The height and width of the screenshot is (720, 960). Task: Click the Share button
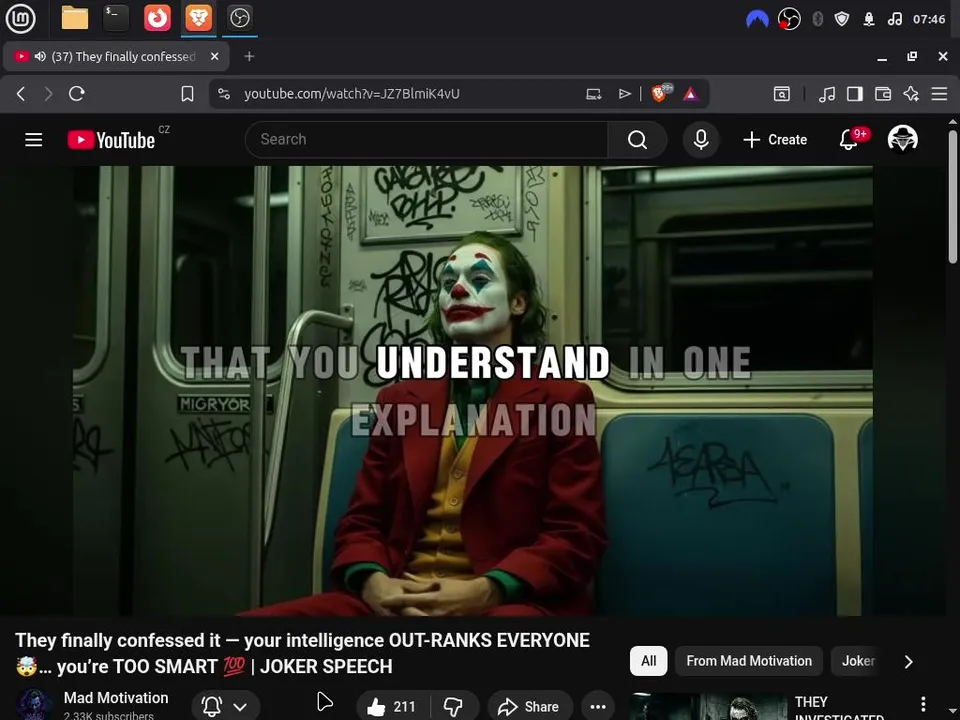(530, 707)
